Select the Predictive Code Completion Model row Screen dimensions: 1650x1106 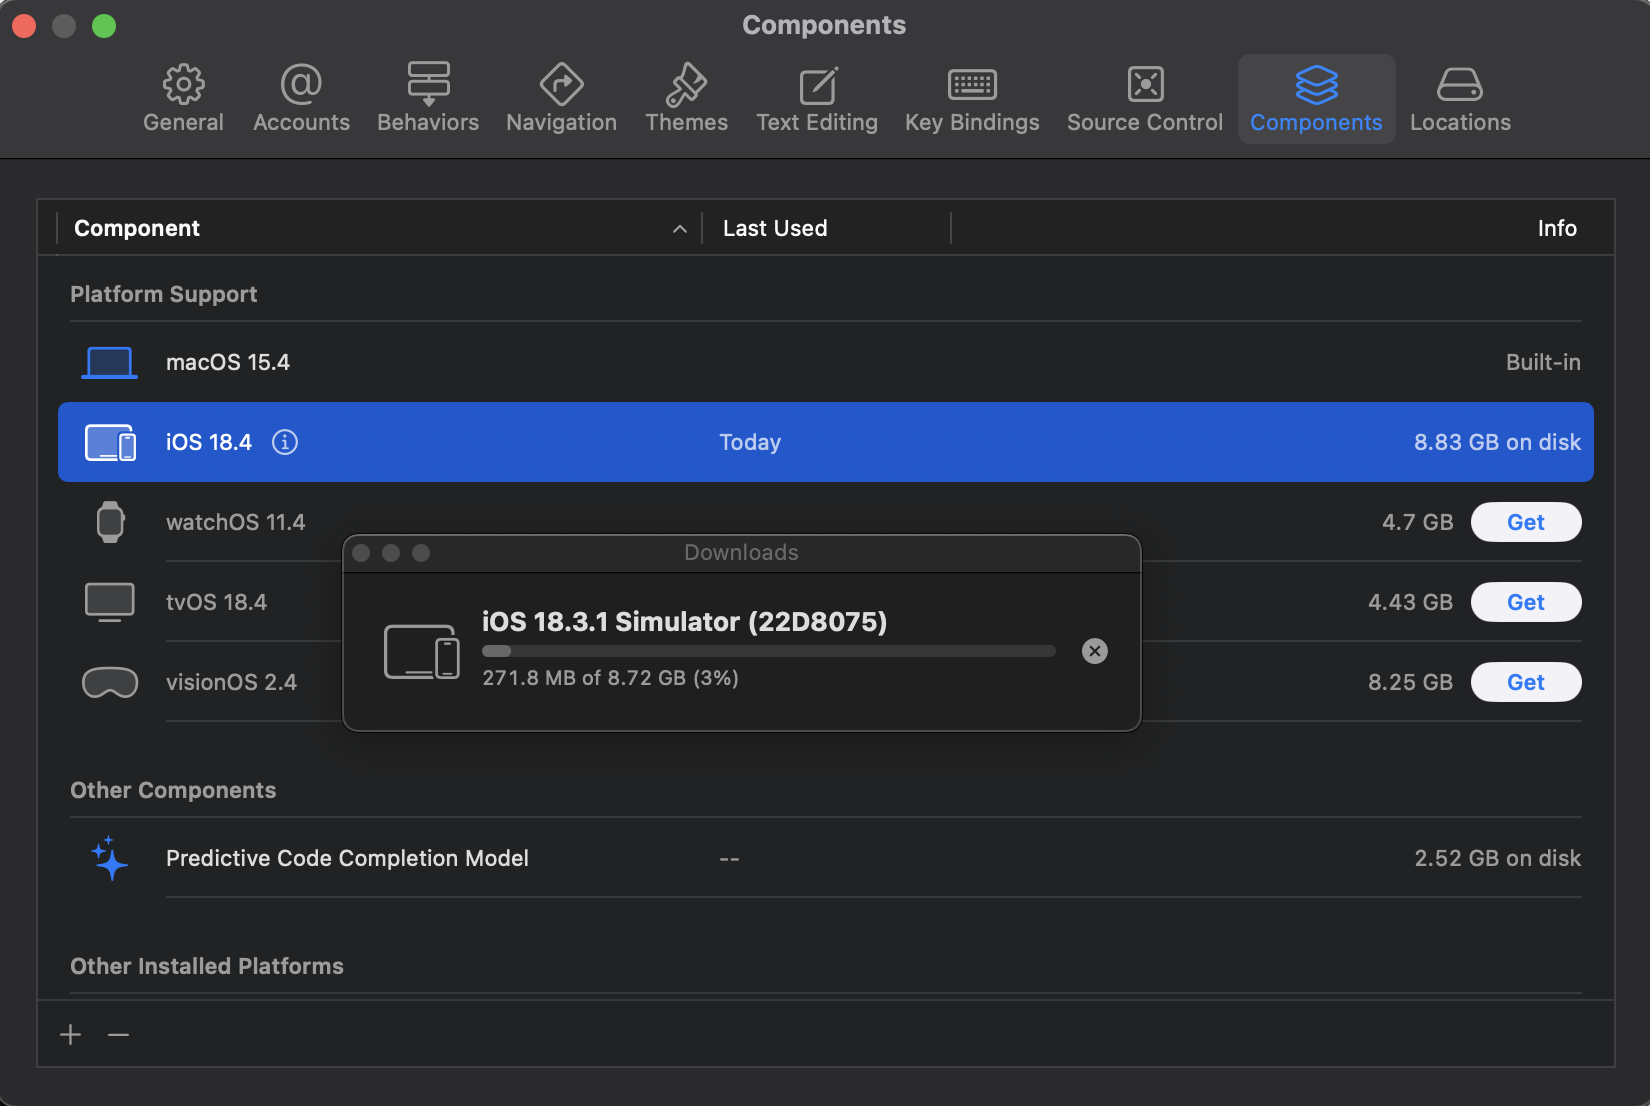(x=826, y=858)
